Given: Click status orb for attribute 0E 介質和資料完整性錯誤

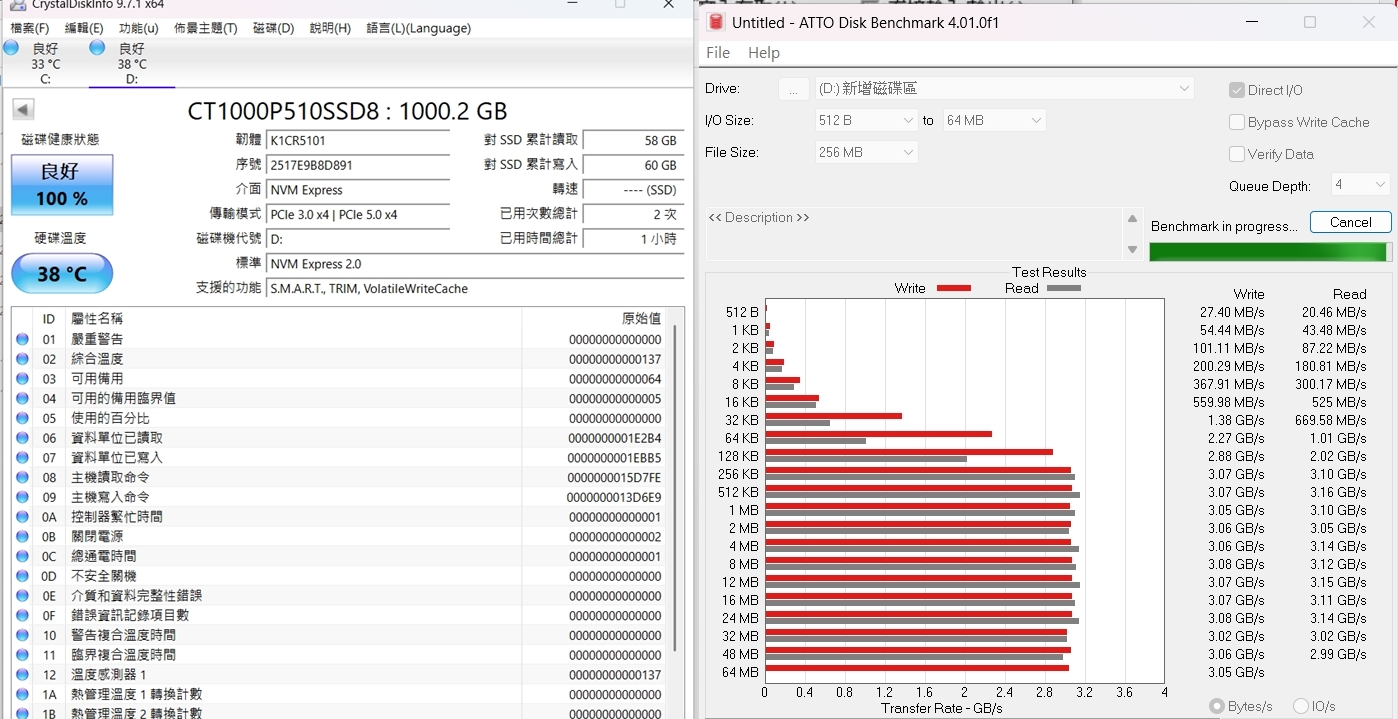Looking at the screenshot, I should 23,596.
